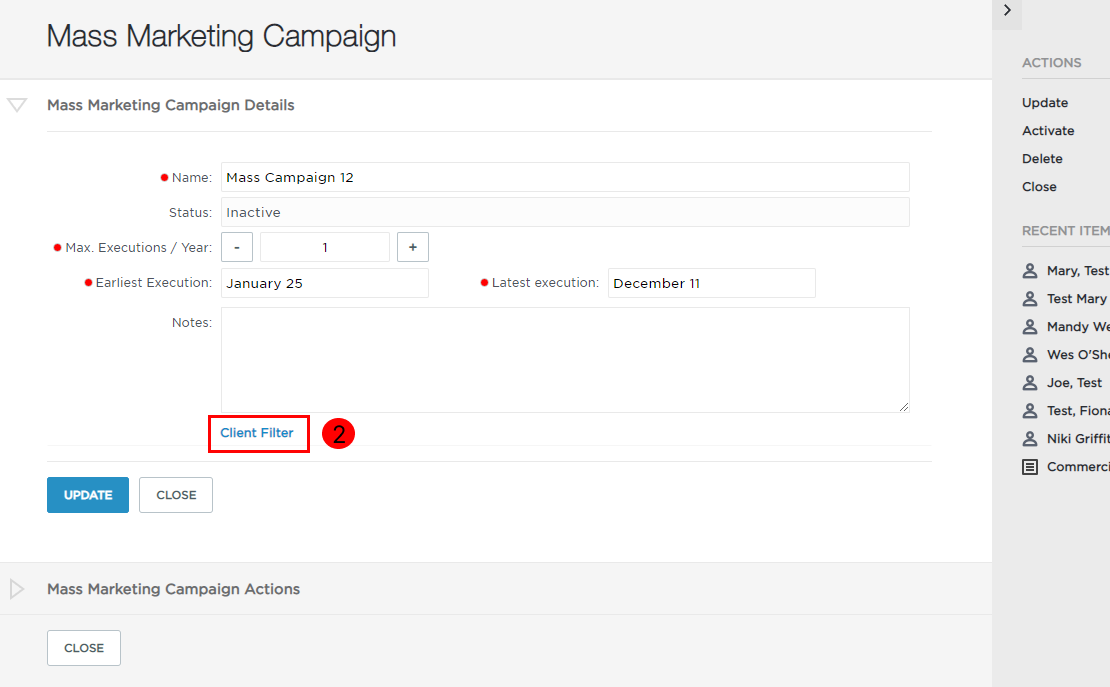The height and width of the screenshot is (687, 1110).
Task: Select Activate in Actions menu
Action: point(1048,131)
